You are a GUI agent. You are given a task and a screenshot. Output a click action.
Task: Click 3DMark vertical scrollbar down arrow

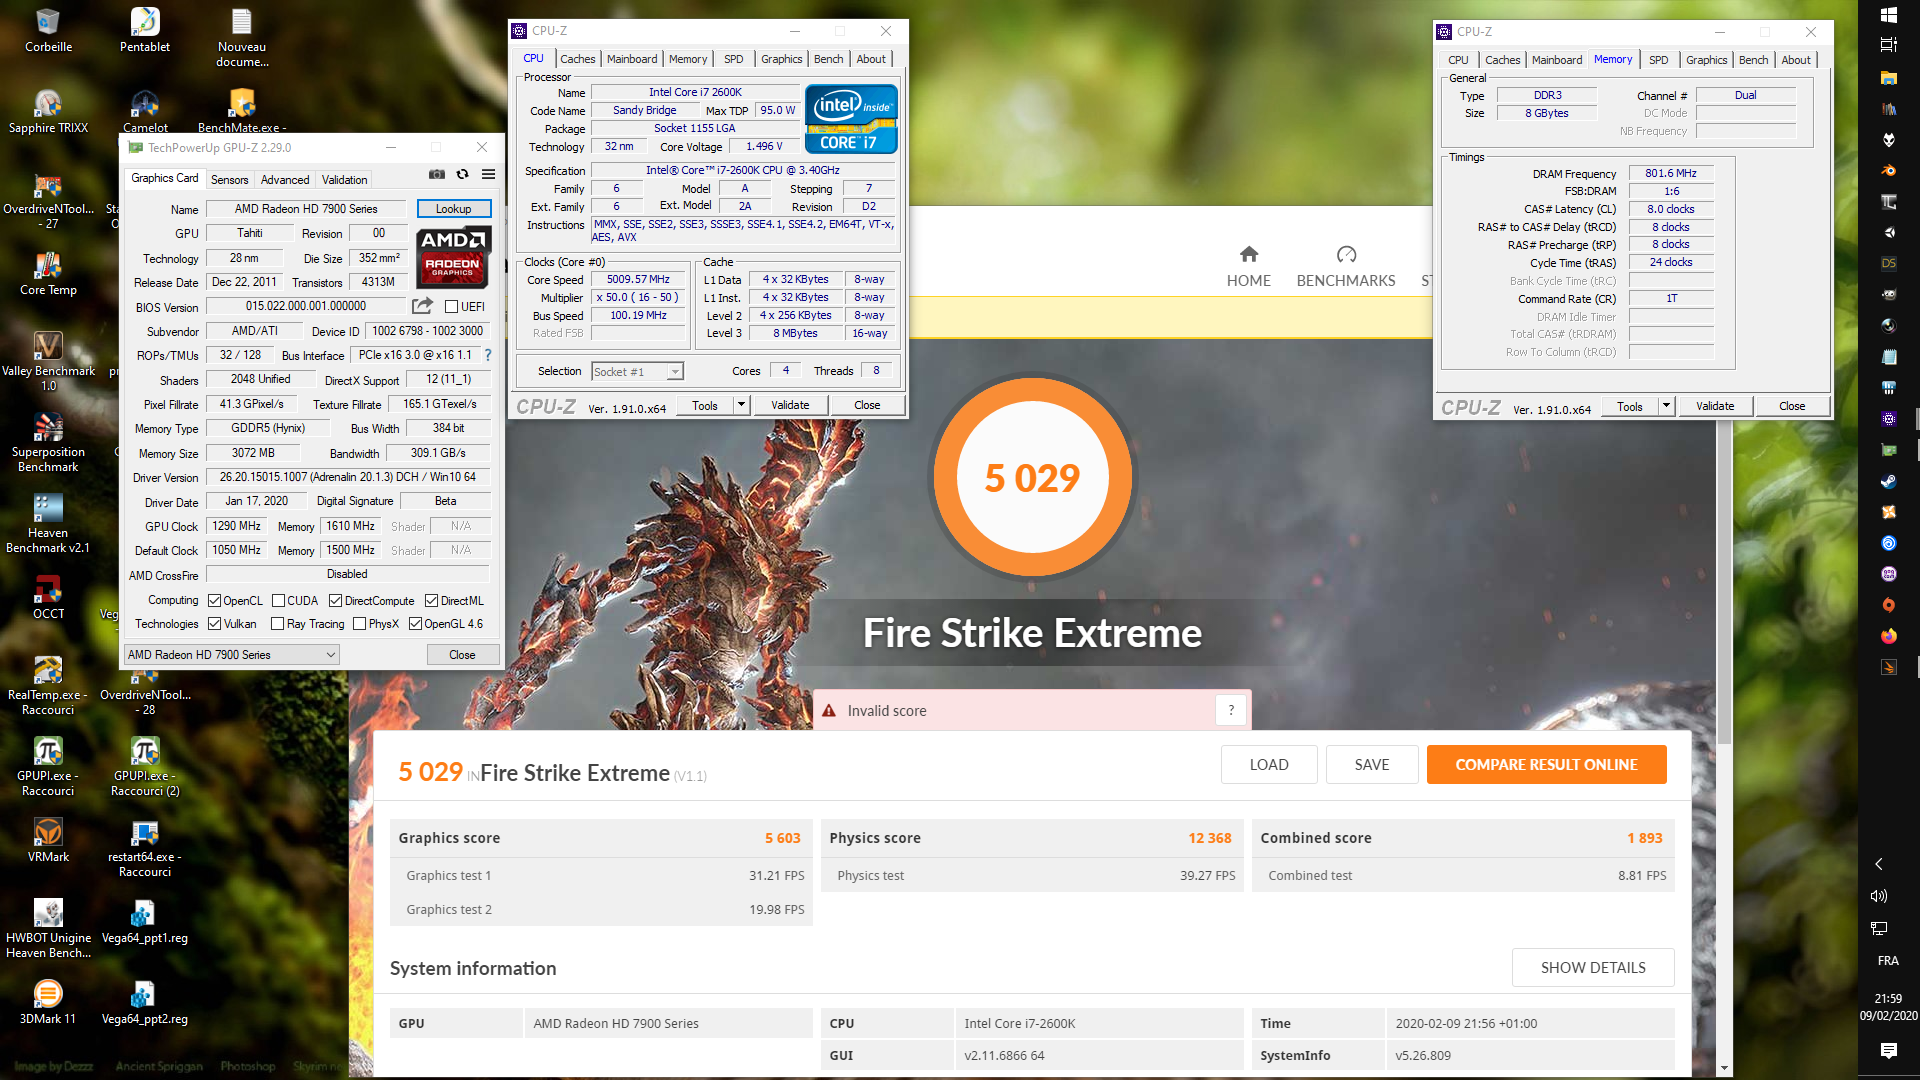(1724, 1068)
